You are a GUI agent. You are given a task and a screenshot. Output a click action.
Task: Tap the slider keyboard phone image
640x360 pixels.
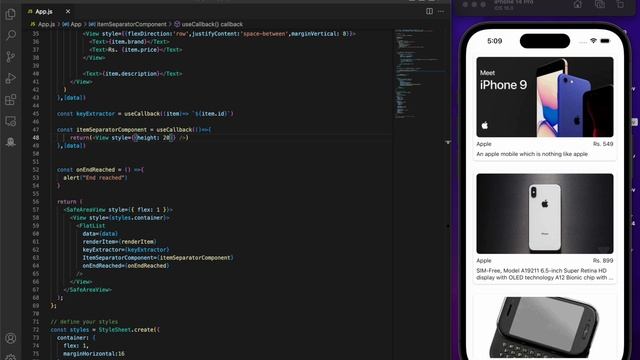click(x=544, y=327)
